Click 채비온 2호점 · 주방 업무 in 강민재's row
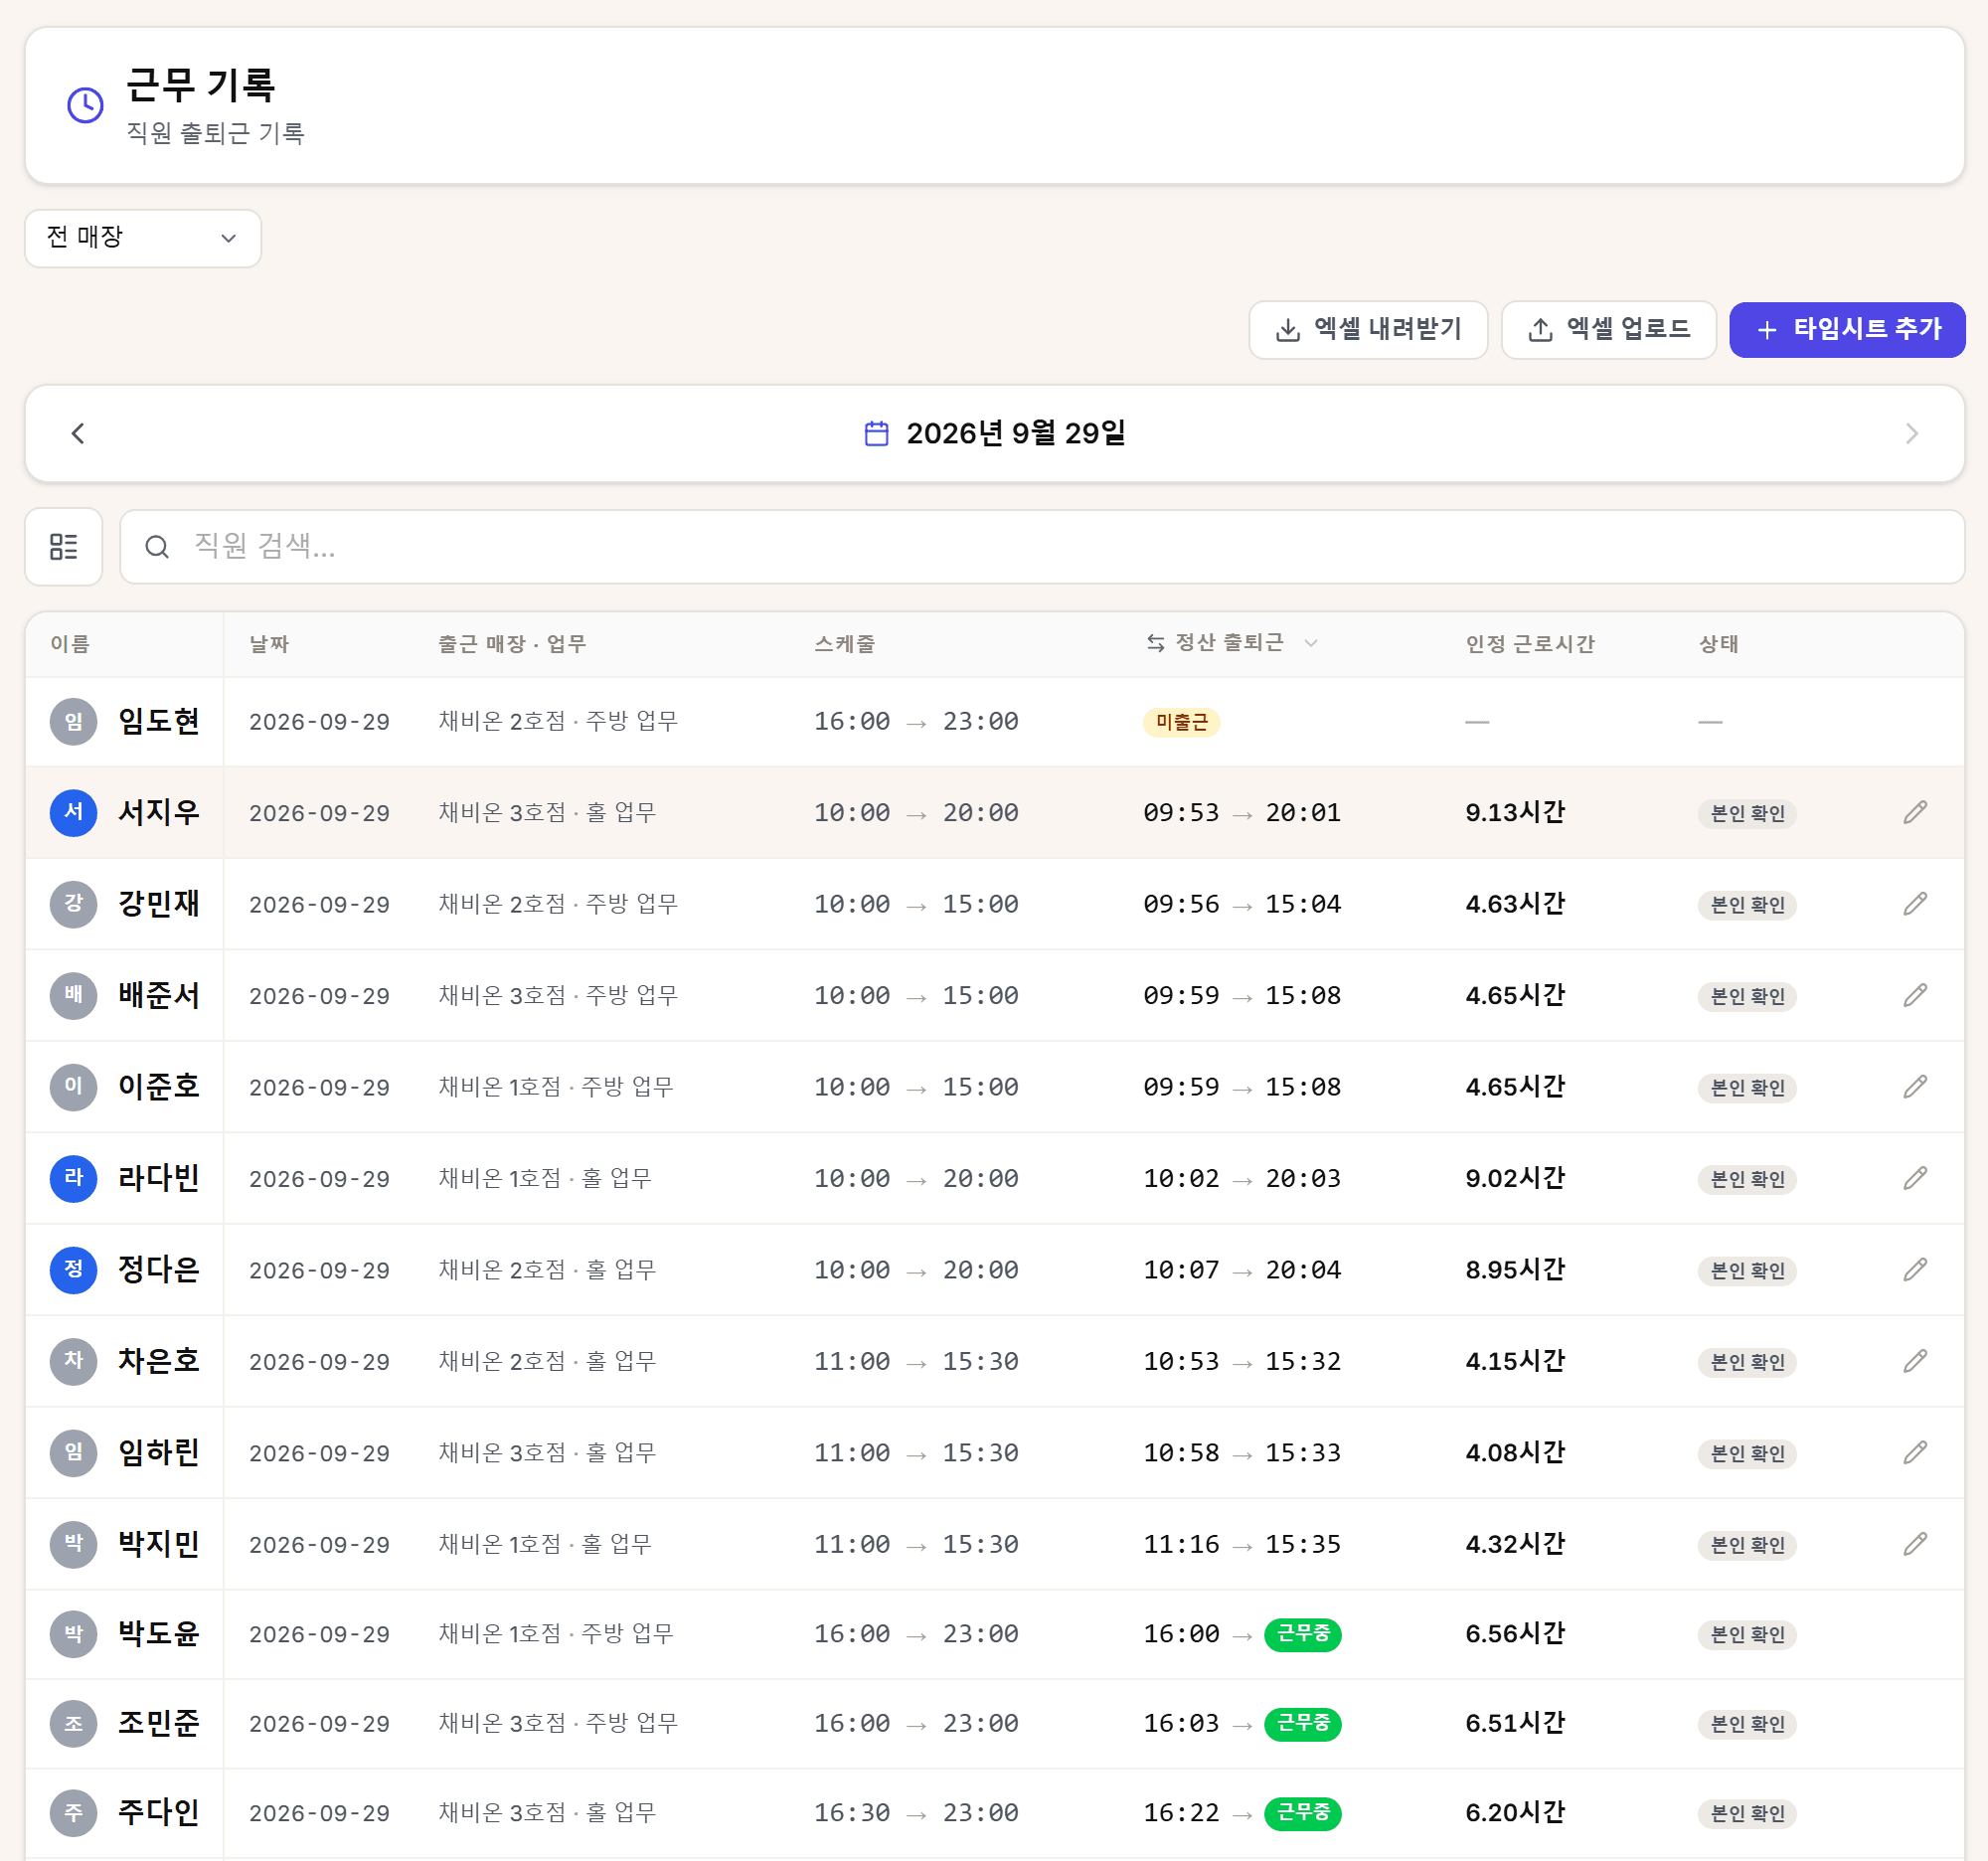The height and width of the screenshot is (1861, 1988). [x=558, y=904]
